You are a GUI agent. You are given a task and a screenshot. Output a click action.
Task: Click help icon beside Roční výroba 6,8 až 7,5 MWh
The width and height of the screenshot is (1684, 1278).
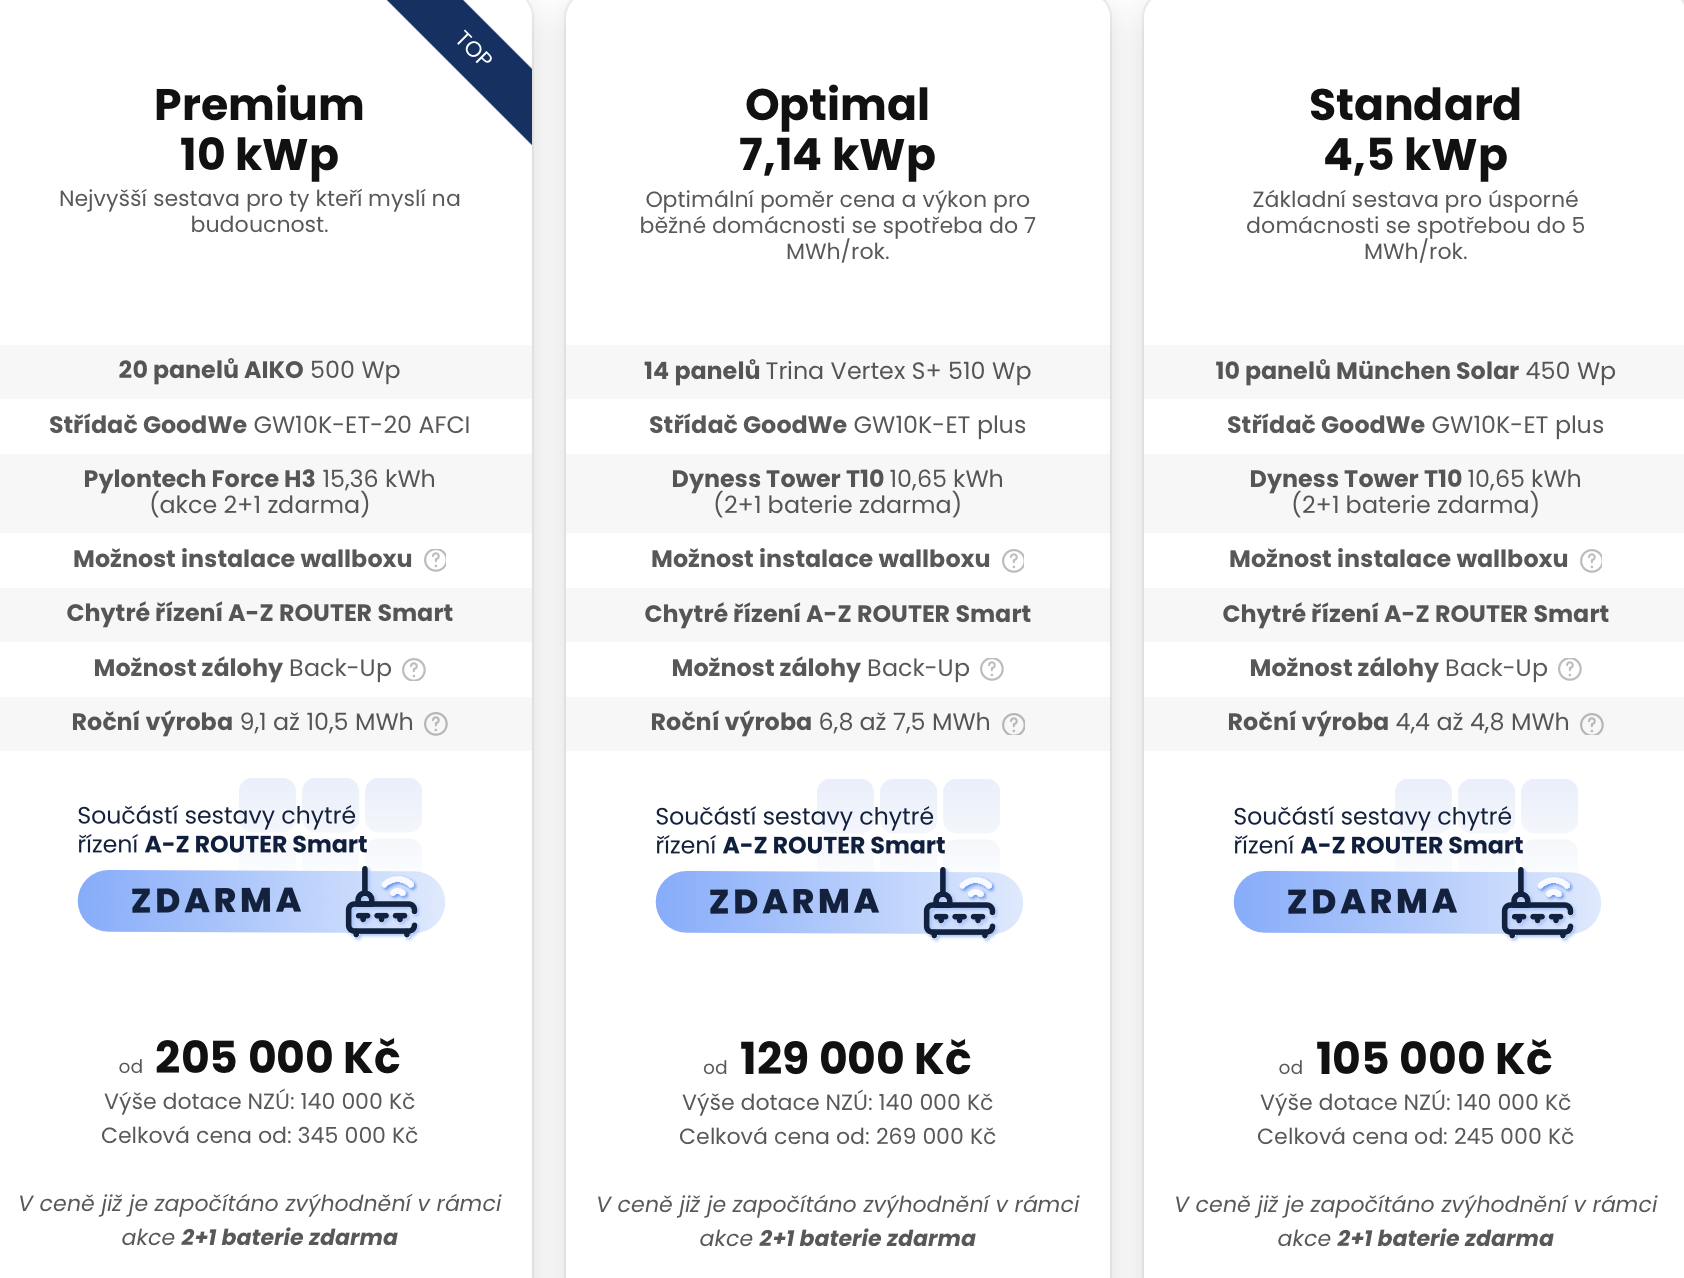tap(1014, 724)
